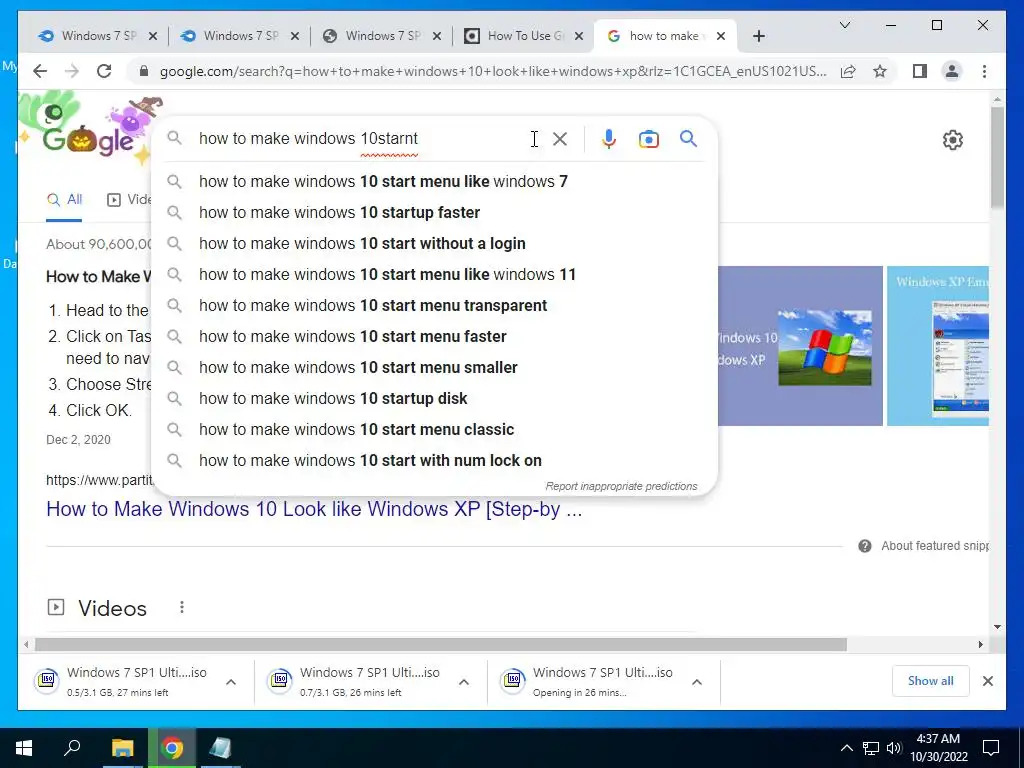1024x768 pixels.
Task: Expand options for first ISO download
Action: click(231, 682)
